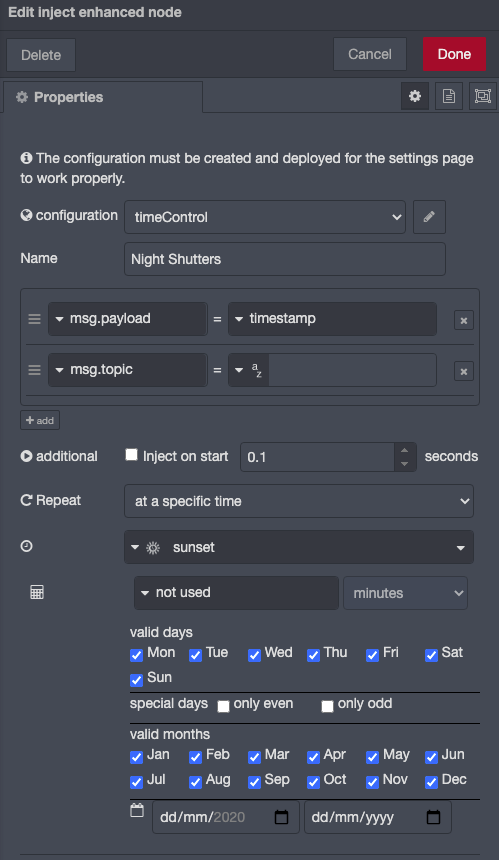
Task: Open the minutes unit dropdown
Action: click(405, 592)
